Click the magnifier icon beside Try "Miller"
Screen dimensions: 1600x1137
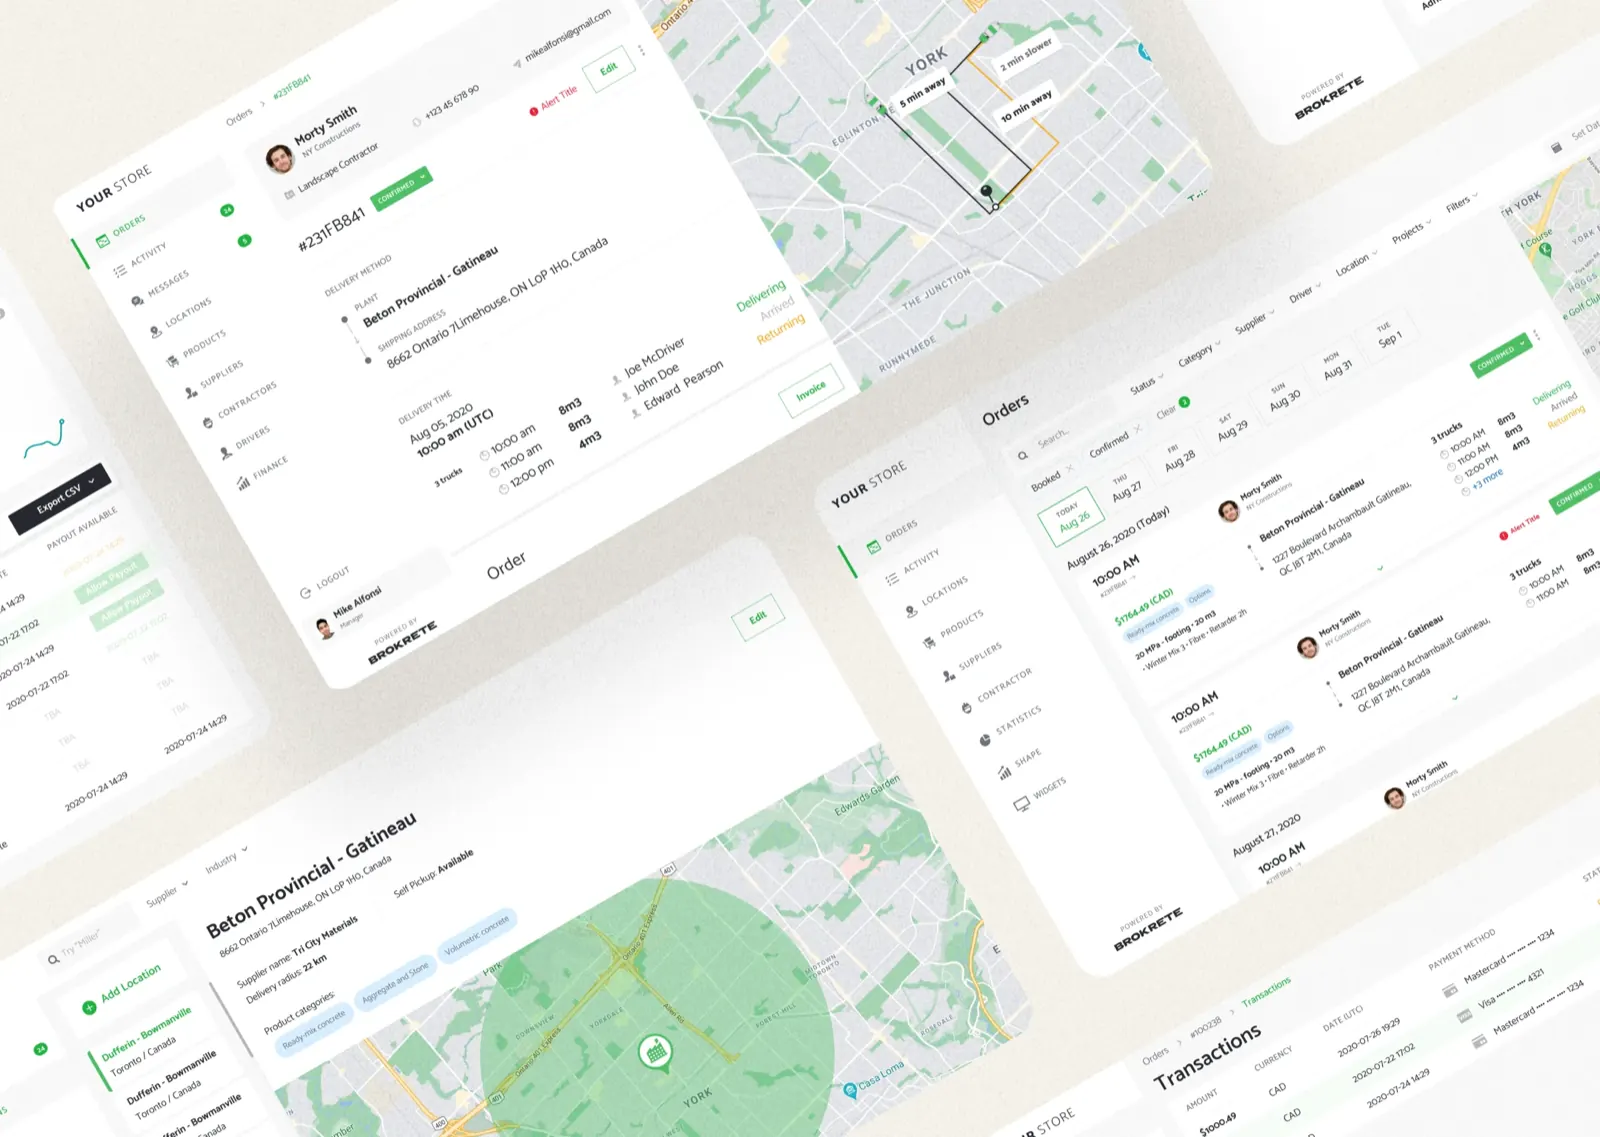[53, 960]
